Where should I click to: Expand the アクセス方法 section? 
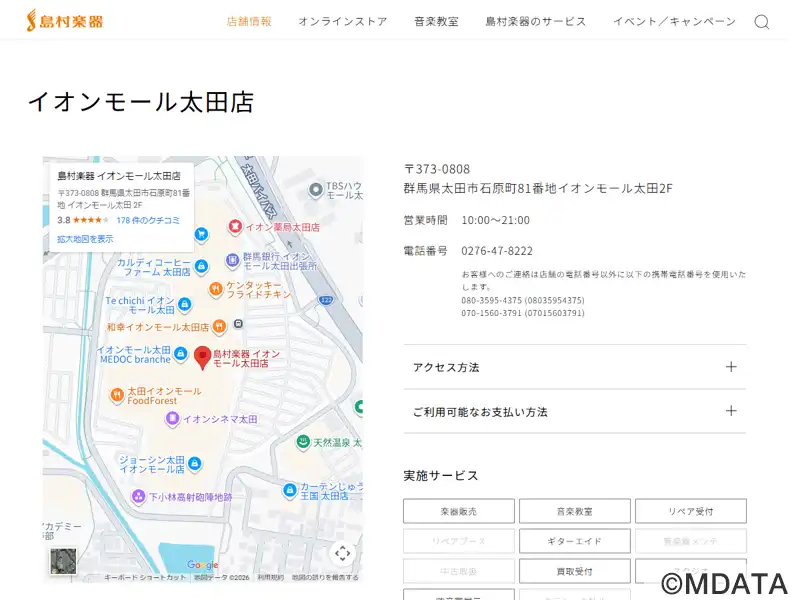pyautogui.click(x=574, y=367)
